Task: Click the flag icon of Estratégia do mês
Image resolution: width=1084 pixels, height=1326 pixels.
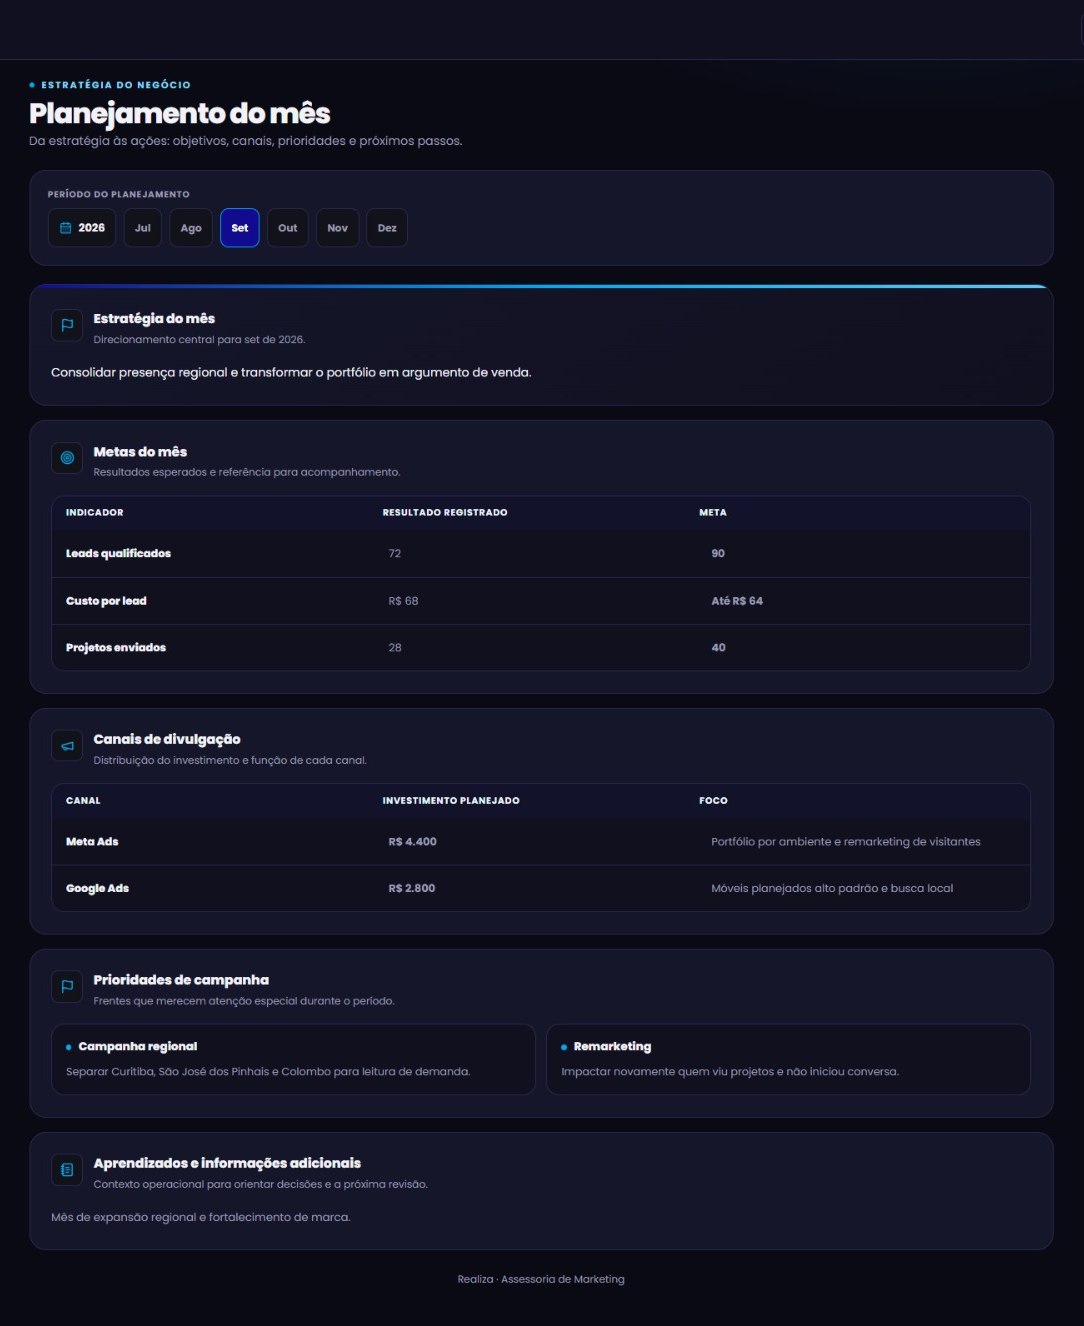Action: click(67, 325)
